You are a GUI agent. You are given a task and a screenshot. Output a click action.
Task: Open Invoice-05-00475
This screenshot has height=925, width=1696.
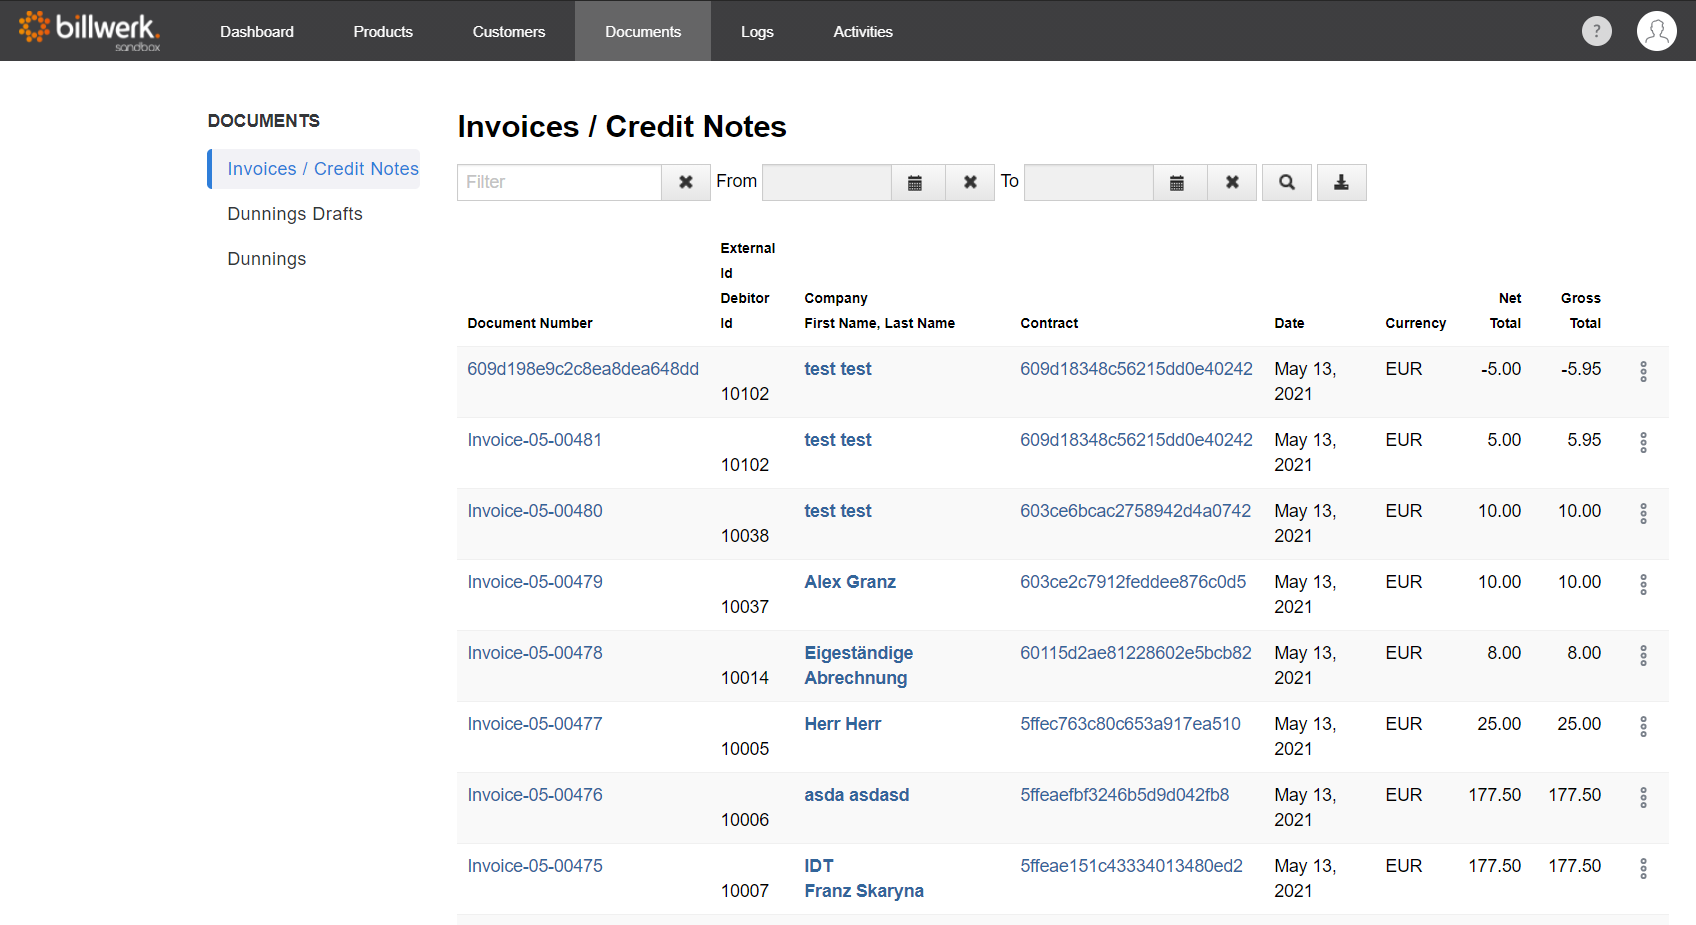click(x=535, y=866)
